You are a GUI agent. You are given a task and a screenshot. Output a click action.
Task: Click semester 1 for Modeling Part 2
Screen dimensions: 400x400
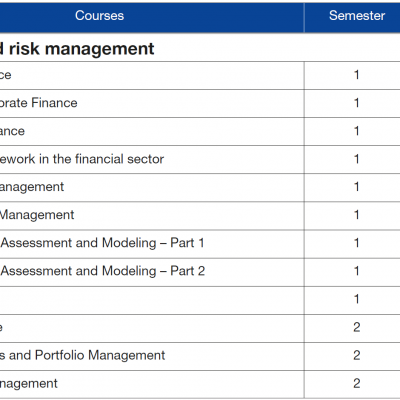[x=357, y=271]
